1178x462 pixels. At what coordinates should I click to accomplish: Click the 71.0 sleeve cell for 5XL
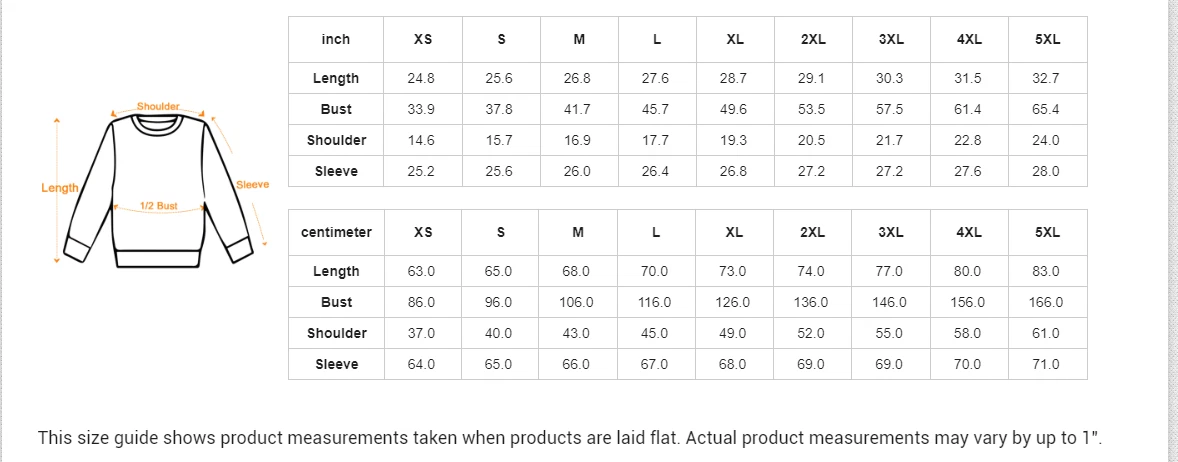point(1047,364)
